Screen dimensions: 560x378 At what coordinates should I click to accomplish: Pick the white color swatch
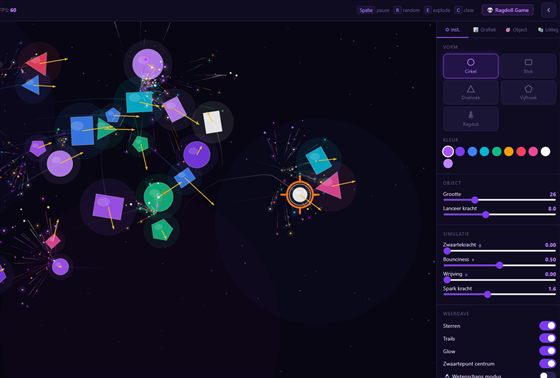[545, 151]
